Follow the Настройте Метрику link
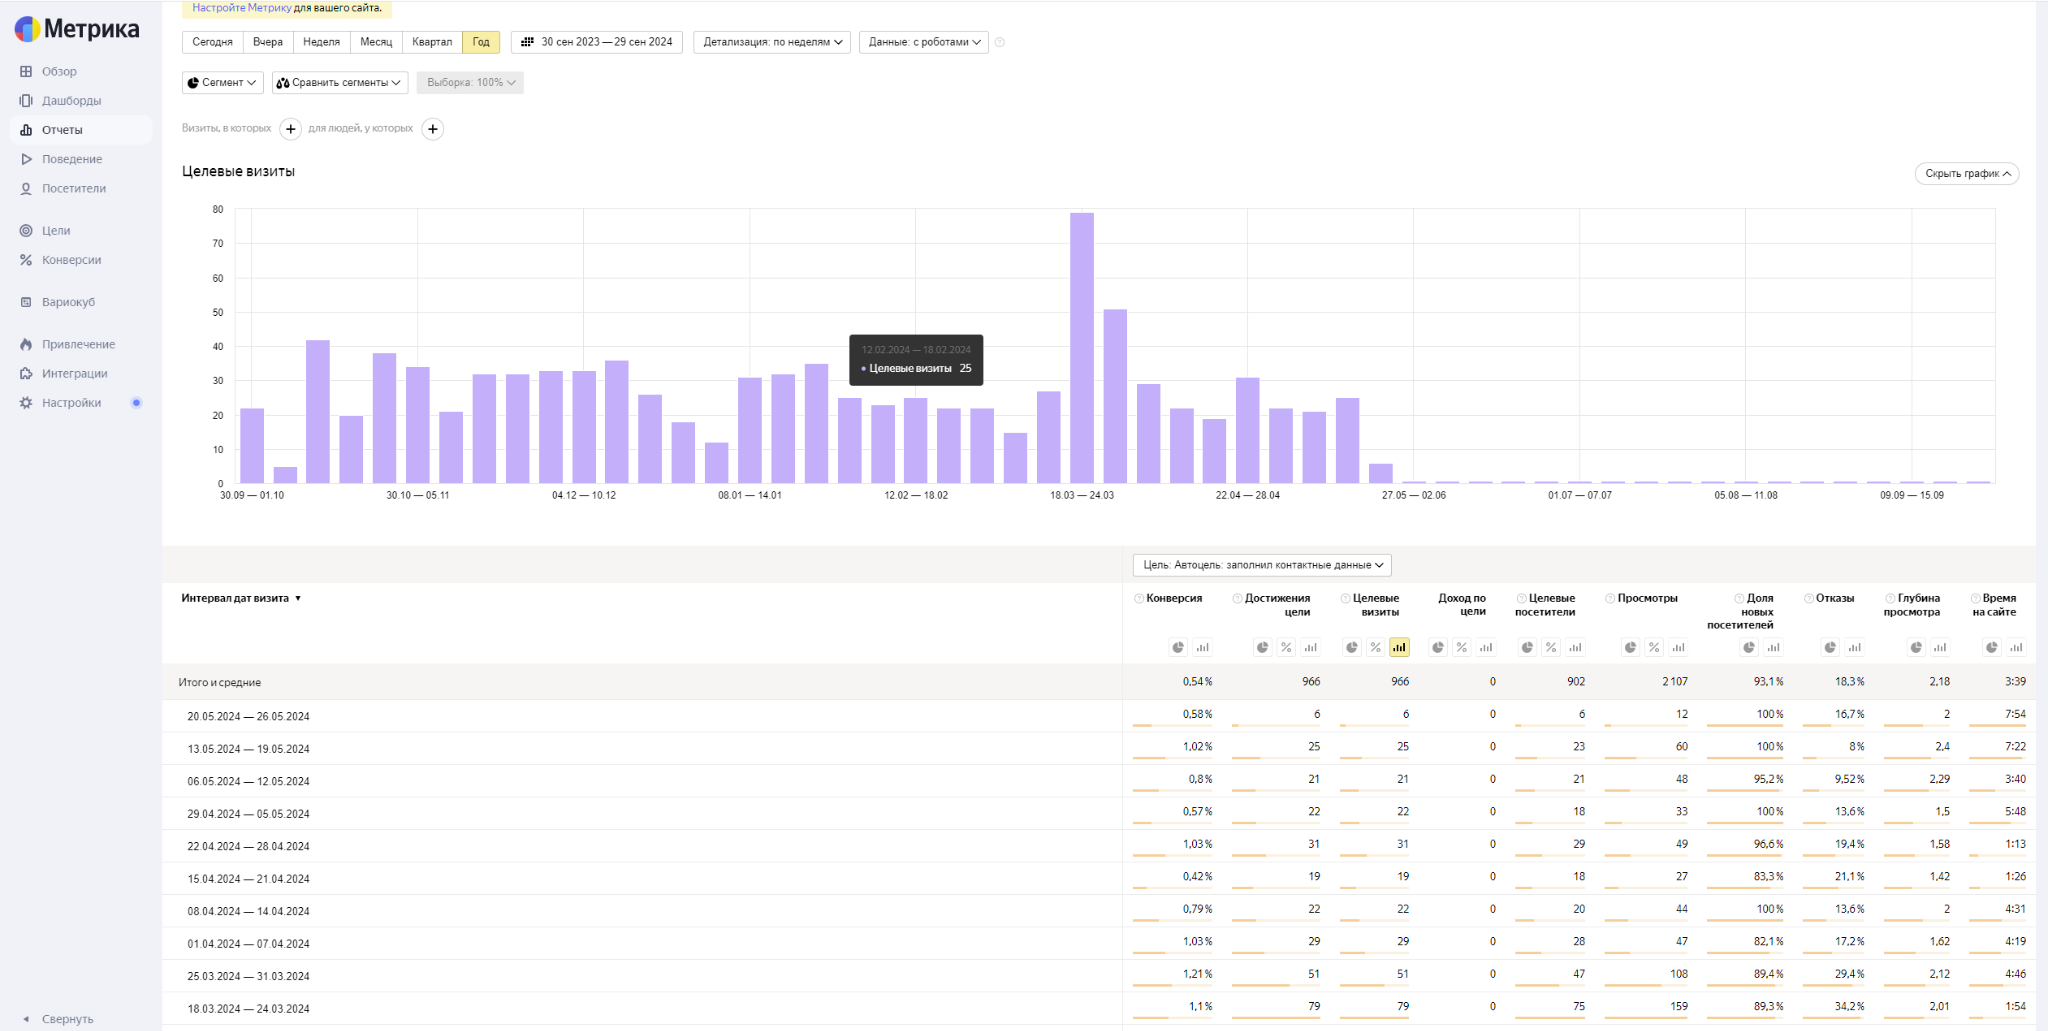 (242, 8)
